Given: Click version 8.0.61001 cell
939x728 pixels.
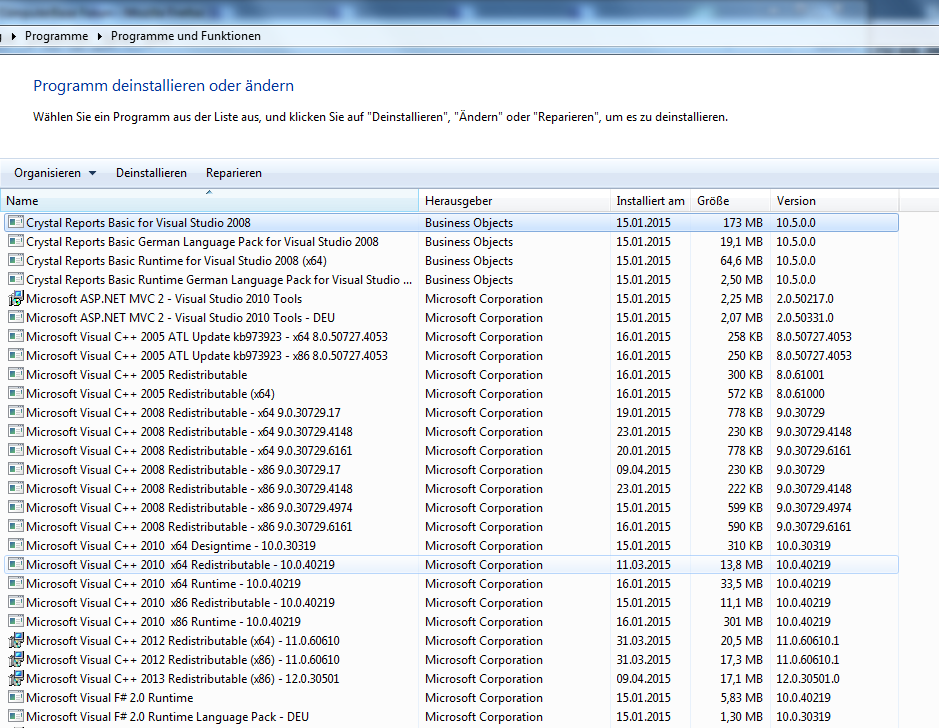Looking at the screenshot, I should click(800, 375).
